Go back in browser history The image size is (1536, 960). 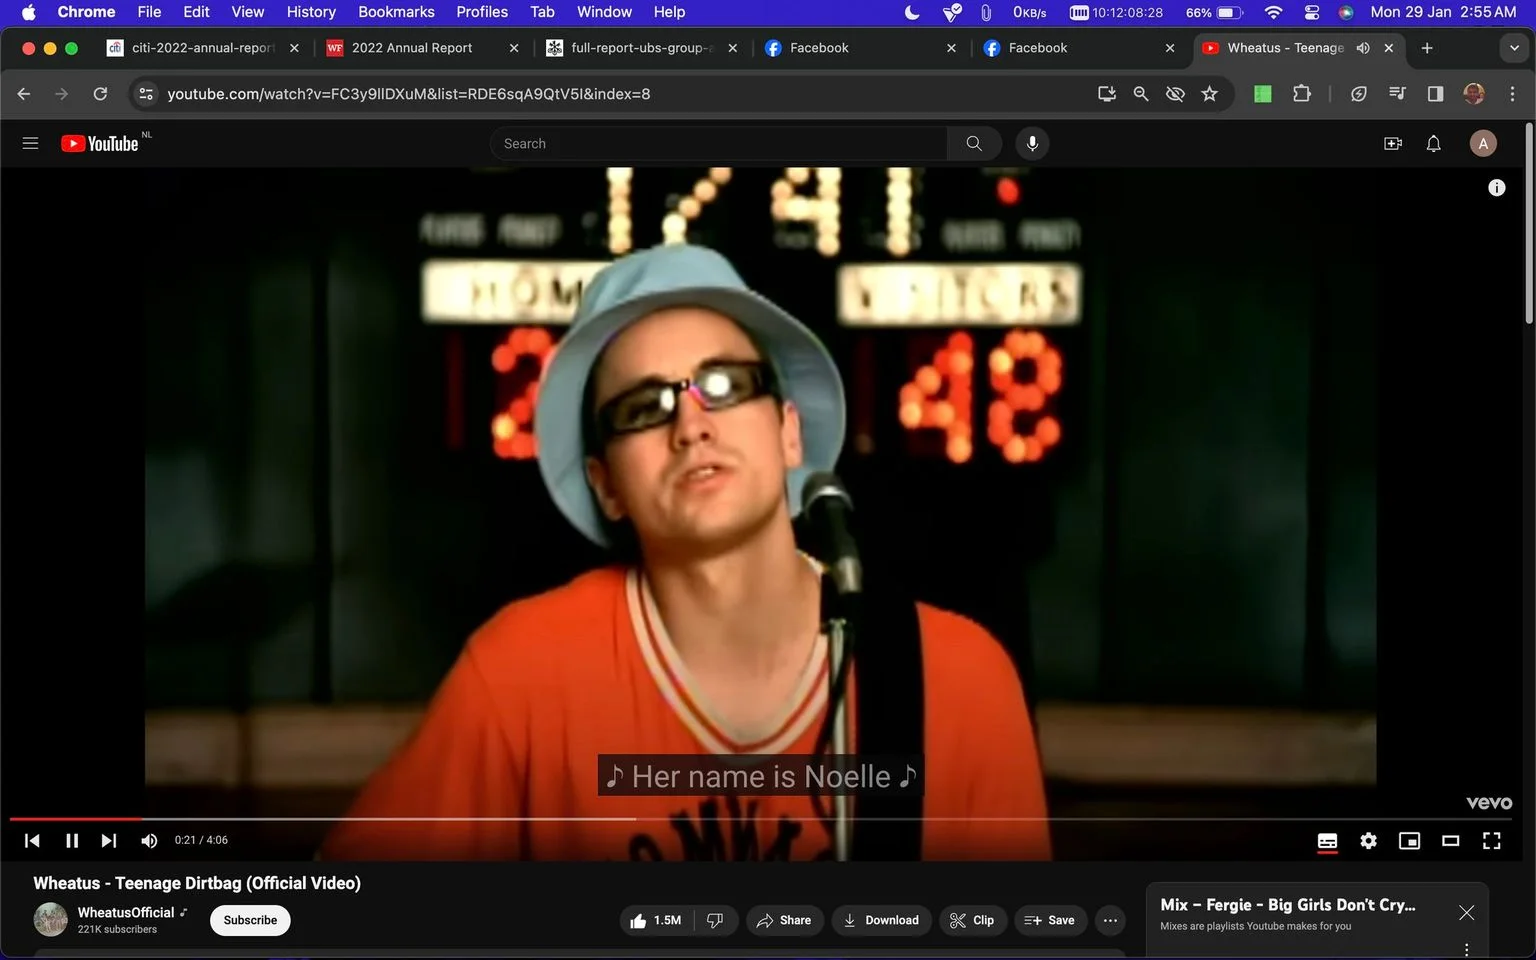click(x=24, y=93)
